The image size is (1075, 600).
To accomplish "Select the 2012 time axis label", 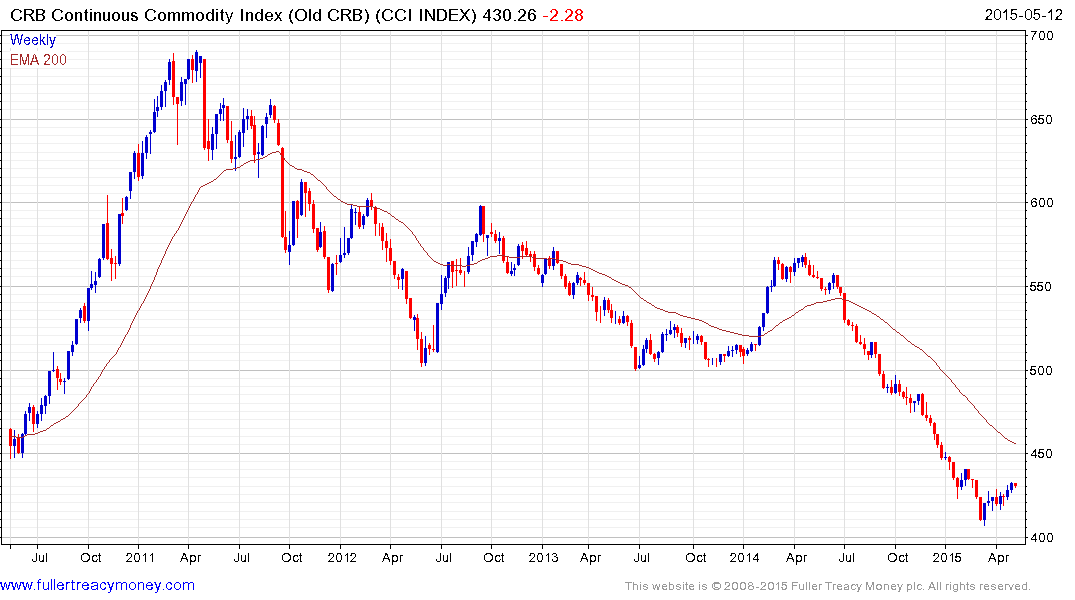I will coord(341,557).
